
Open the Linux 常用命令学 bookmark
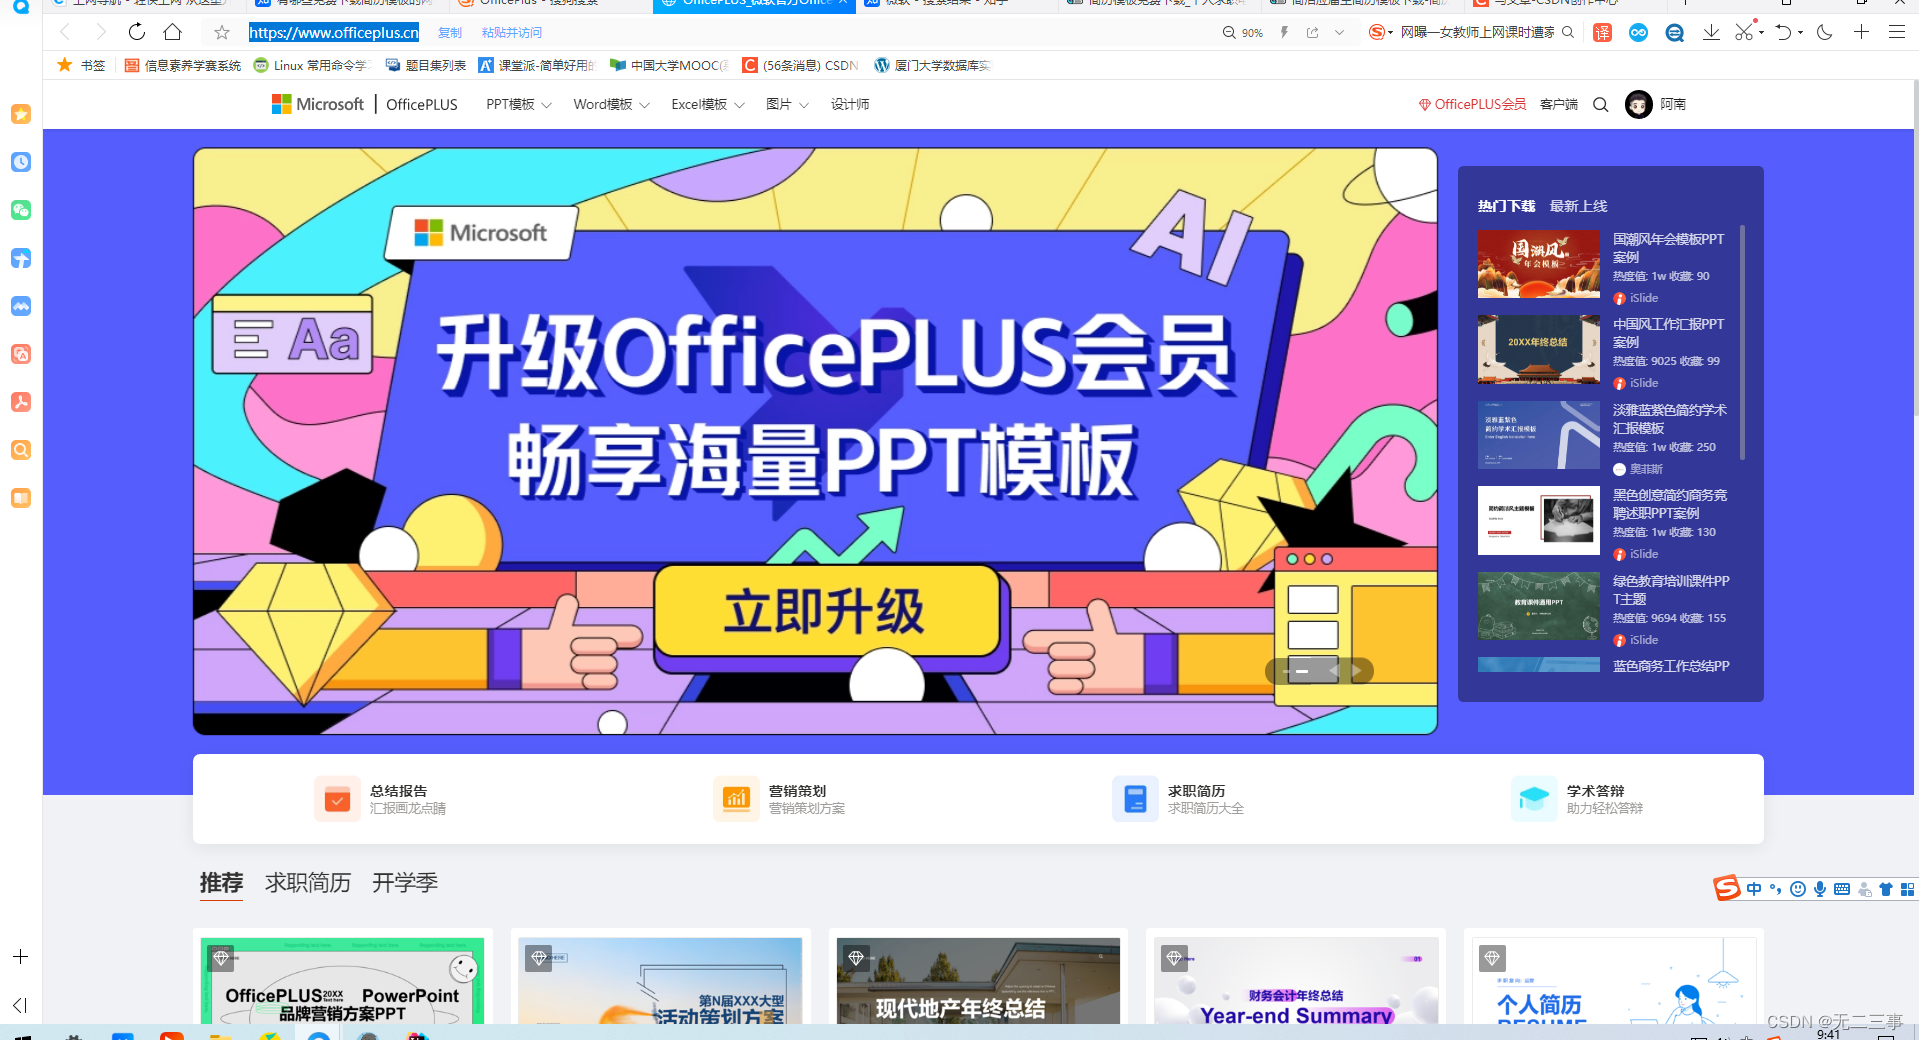click(x=312, y=65)
